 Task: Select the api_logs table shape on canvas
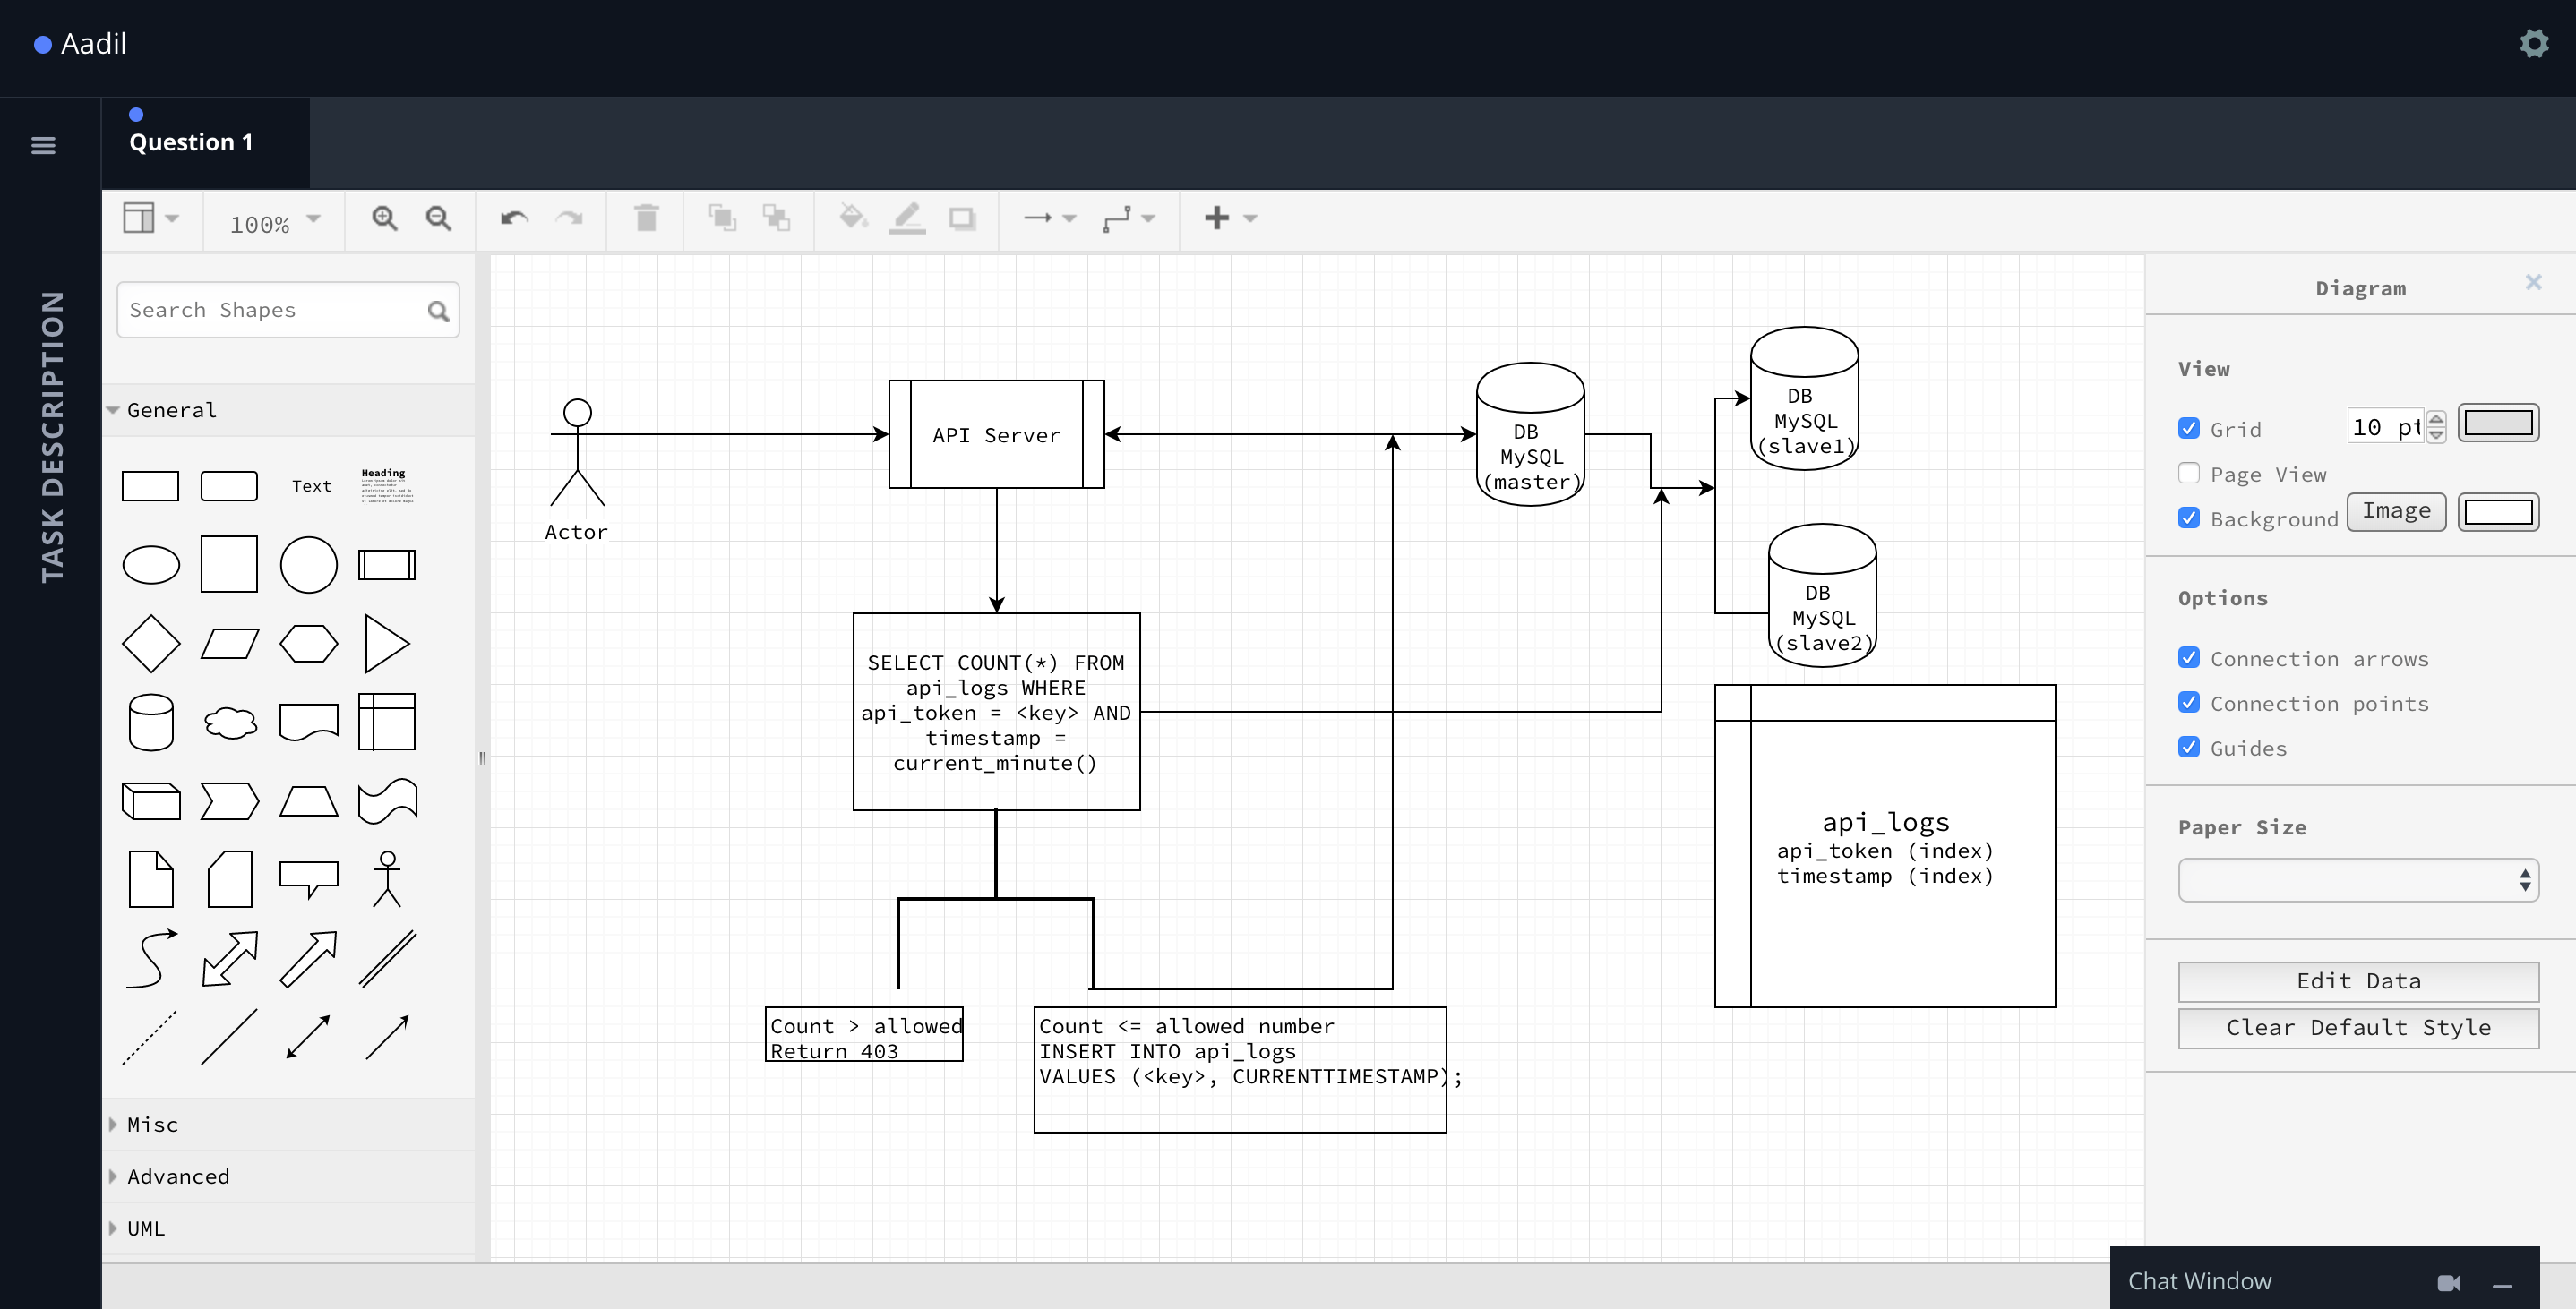click(x=1884, y=846)
